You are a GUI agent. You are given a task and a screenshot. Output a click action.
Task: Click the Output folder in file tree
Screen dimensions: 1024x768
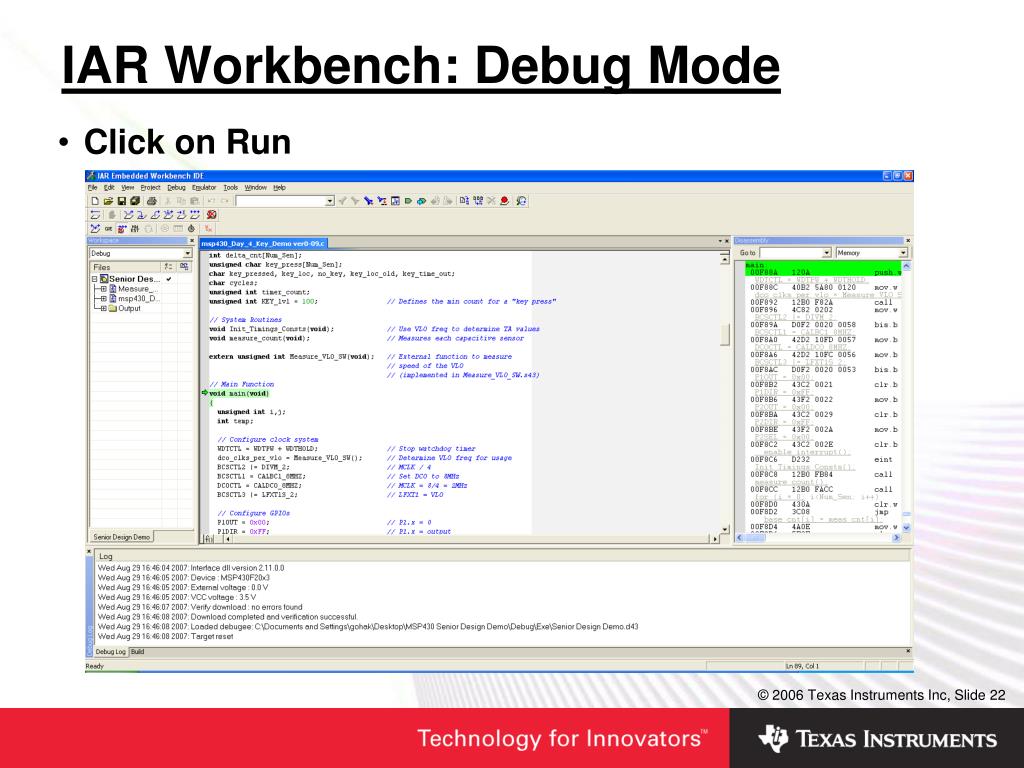(124, 308)
